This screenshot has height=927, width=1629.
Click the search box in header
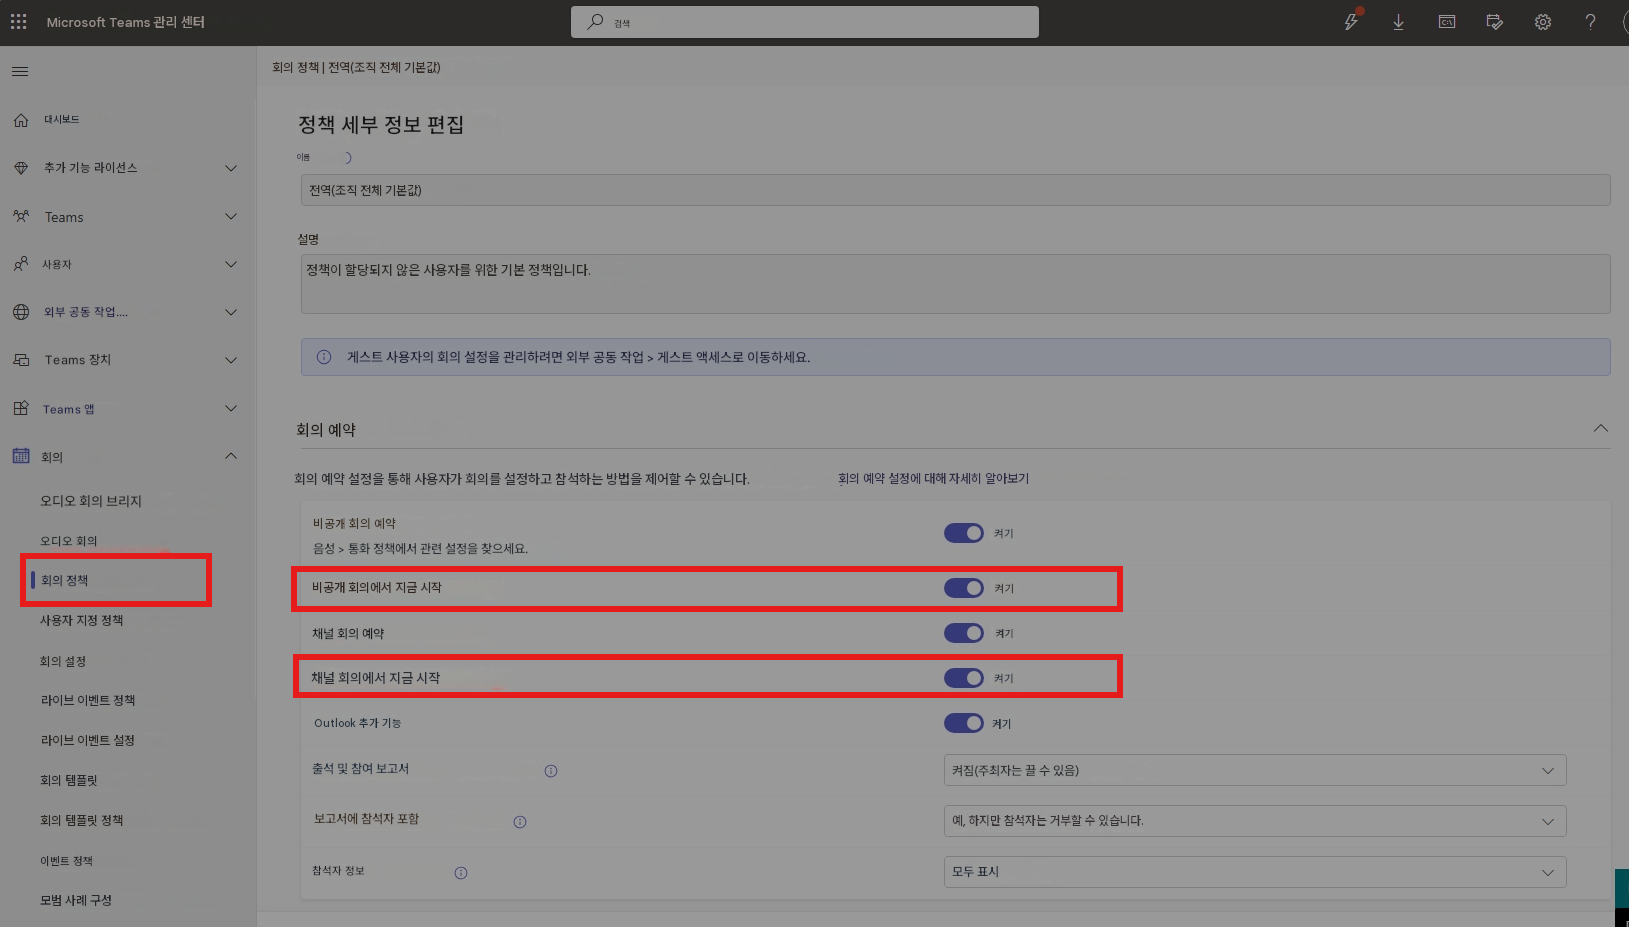point(805,22)
